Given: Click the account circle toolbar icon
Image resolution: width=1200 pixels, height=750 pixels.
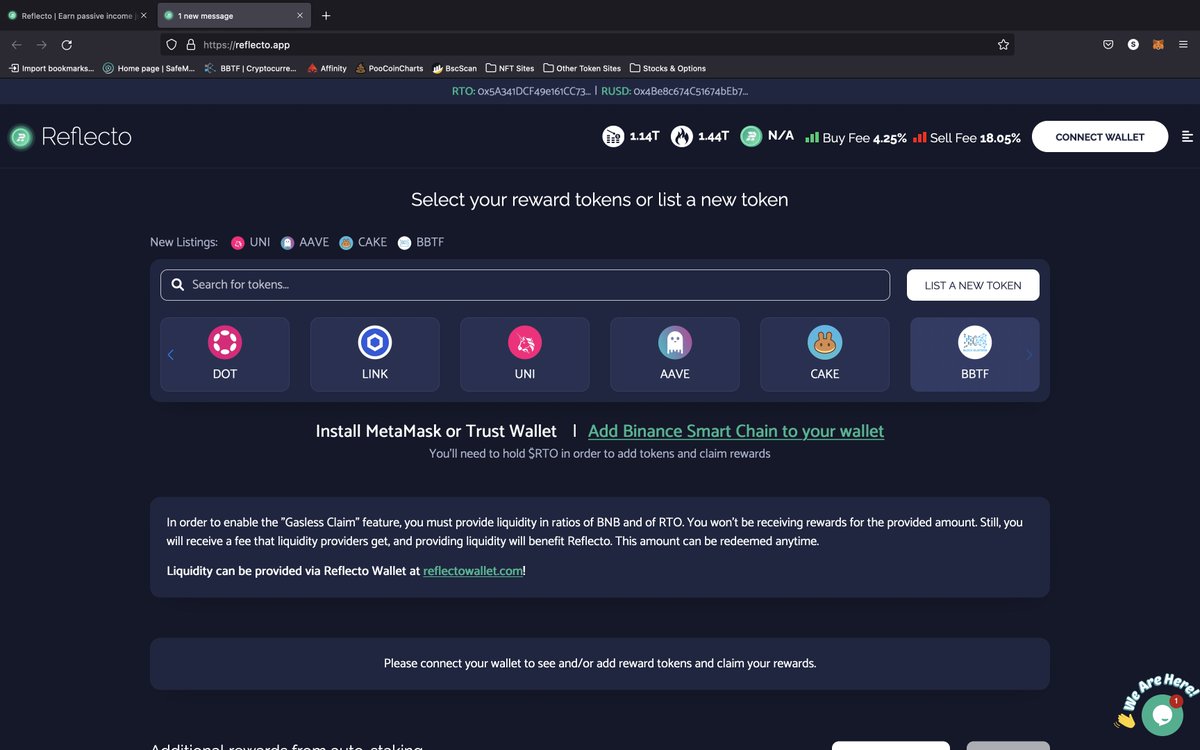Looking at the screenshot, I should click(x=1133, y=45).
